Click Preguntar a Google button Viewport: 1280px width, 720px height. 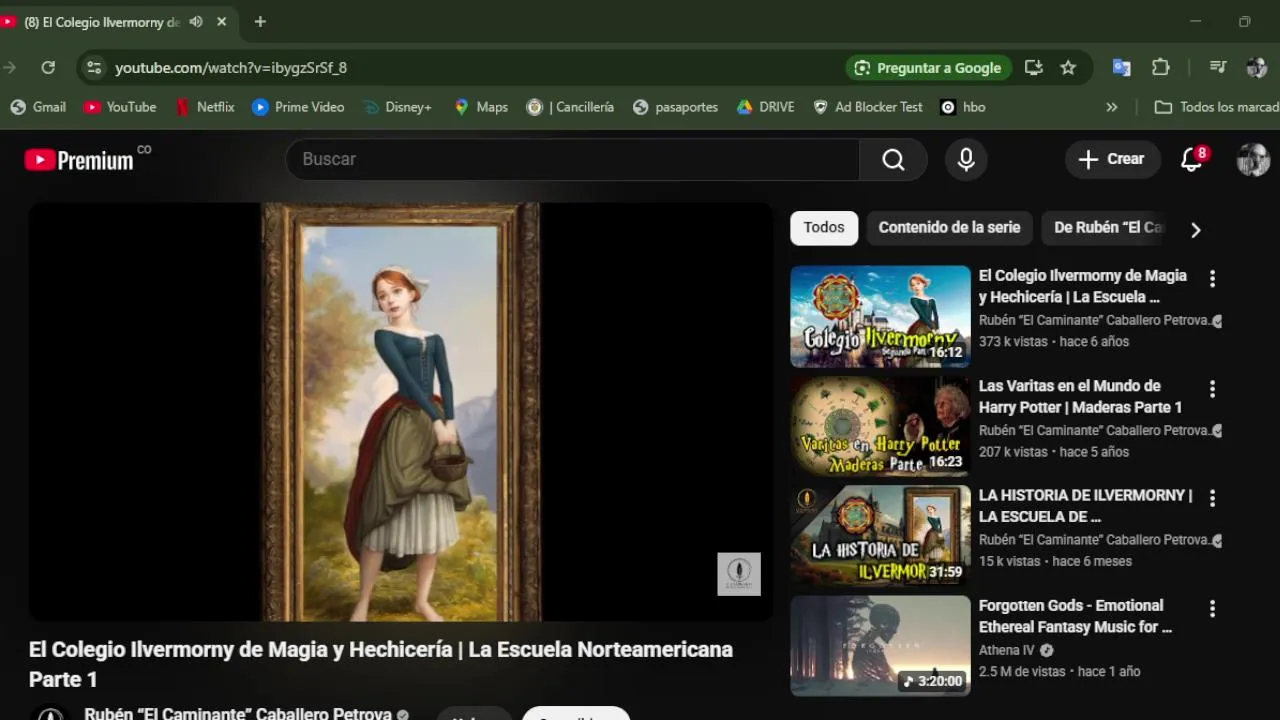[929, 68]
